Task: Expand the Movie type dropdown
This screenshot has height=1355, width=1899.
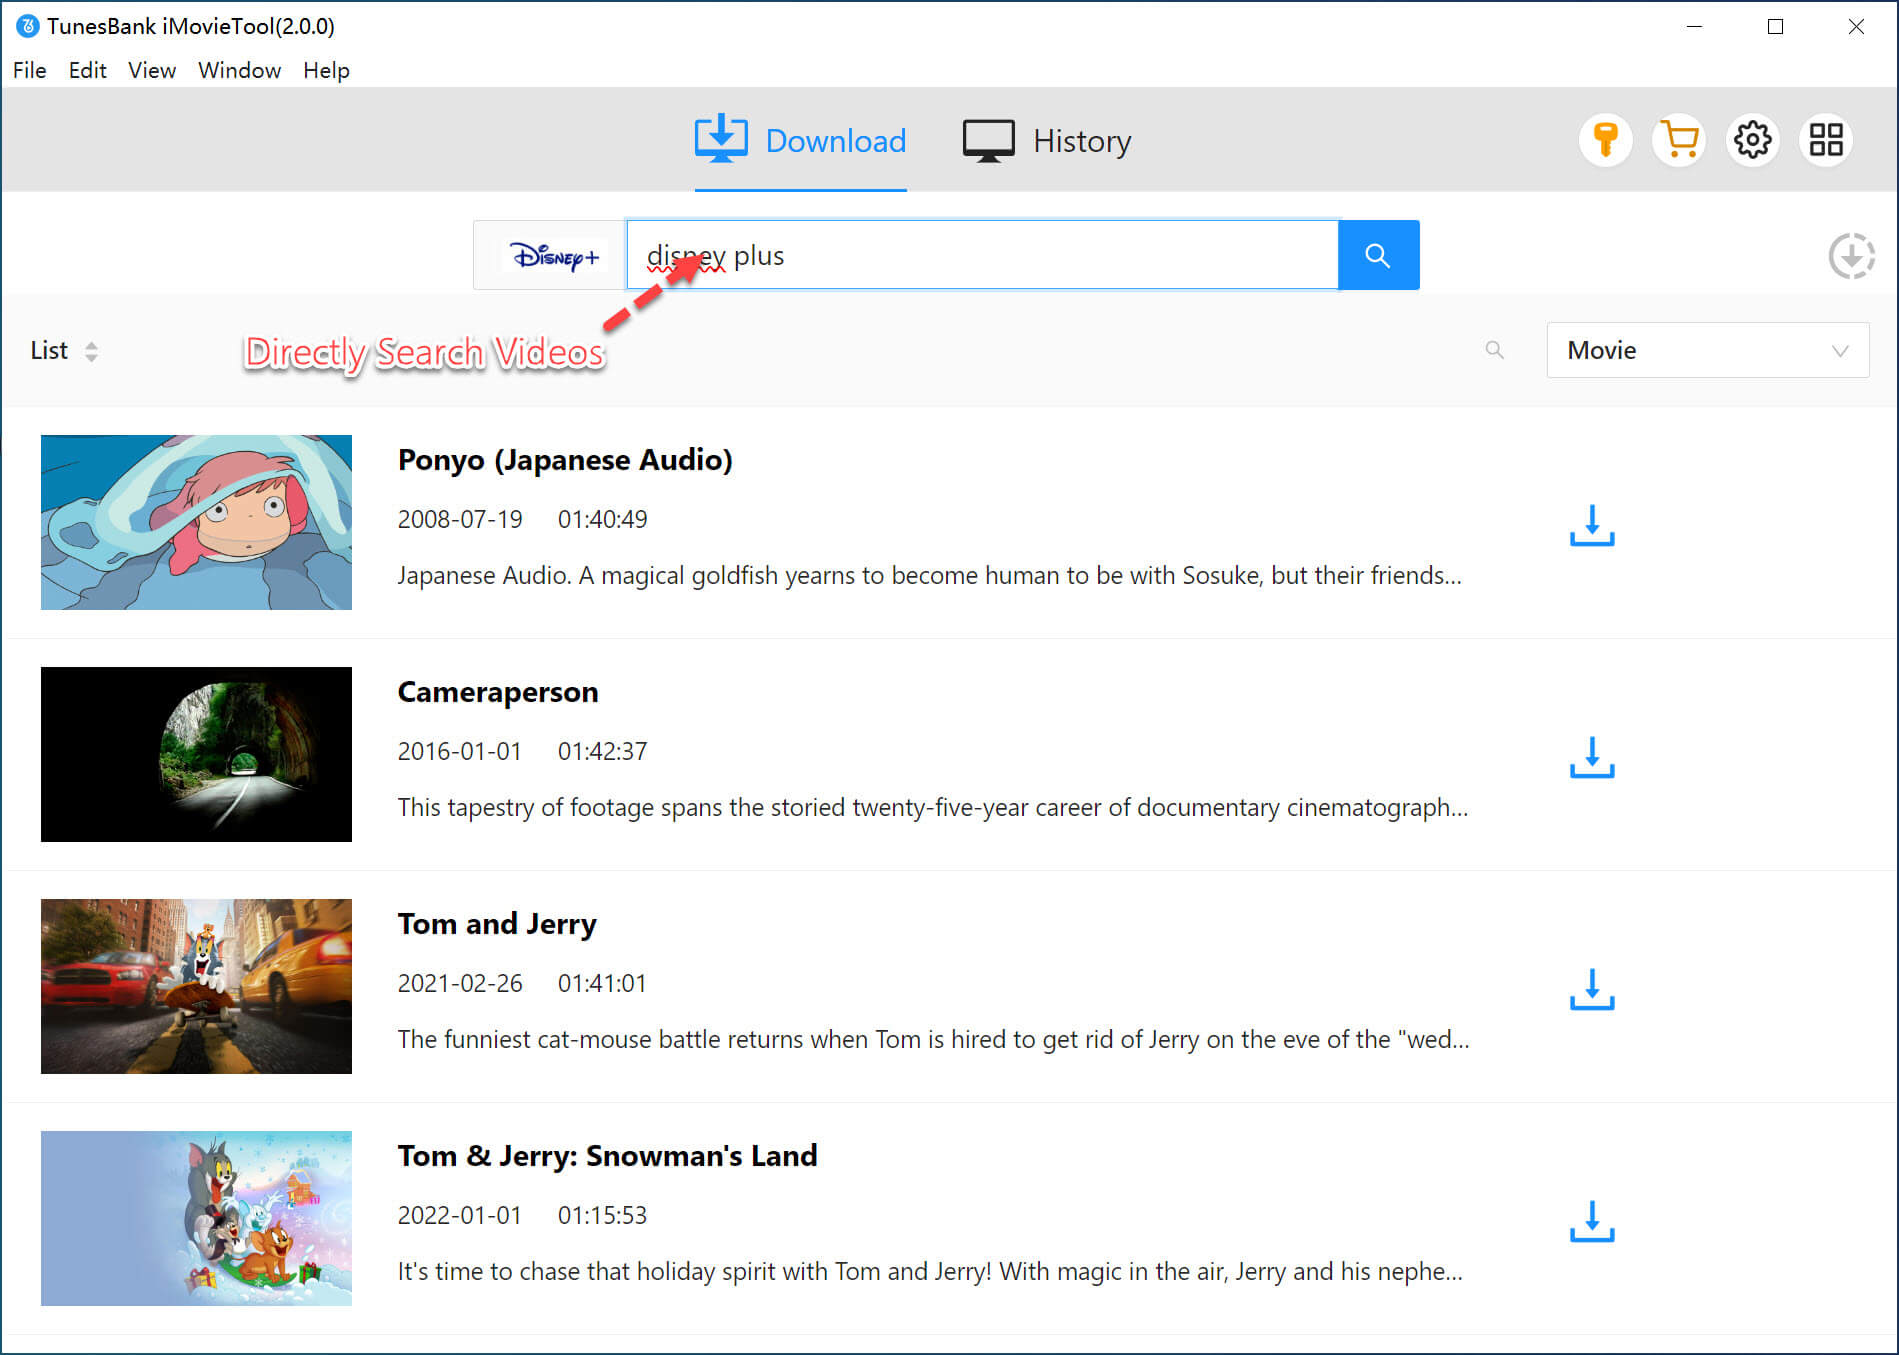Action: [x=1707, y=350]
